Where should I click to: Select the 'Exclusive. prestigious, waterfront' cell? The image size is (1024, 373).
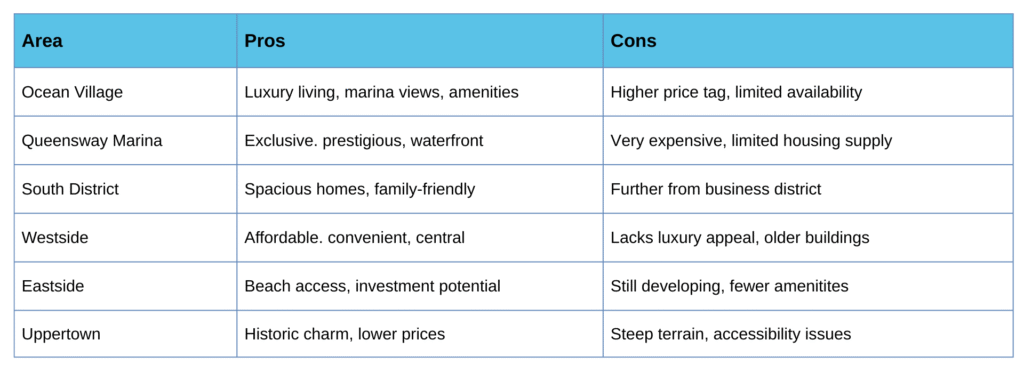tap(420, 140)
